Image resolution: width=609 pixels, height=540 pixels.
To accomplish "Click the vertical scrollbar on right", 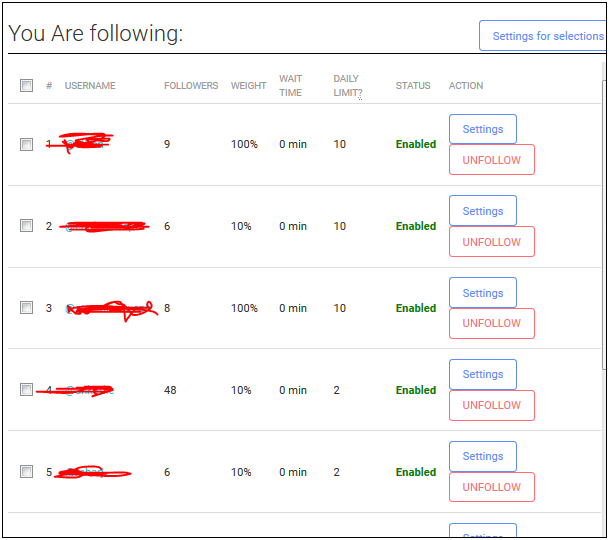I will (x=604, y=225).
